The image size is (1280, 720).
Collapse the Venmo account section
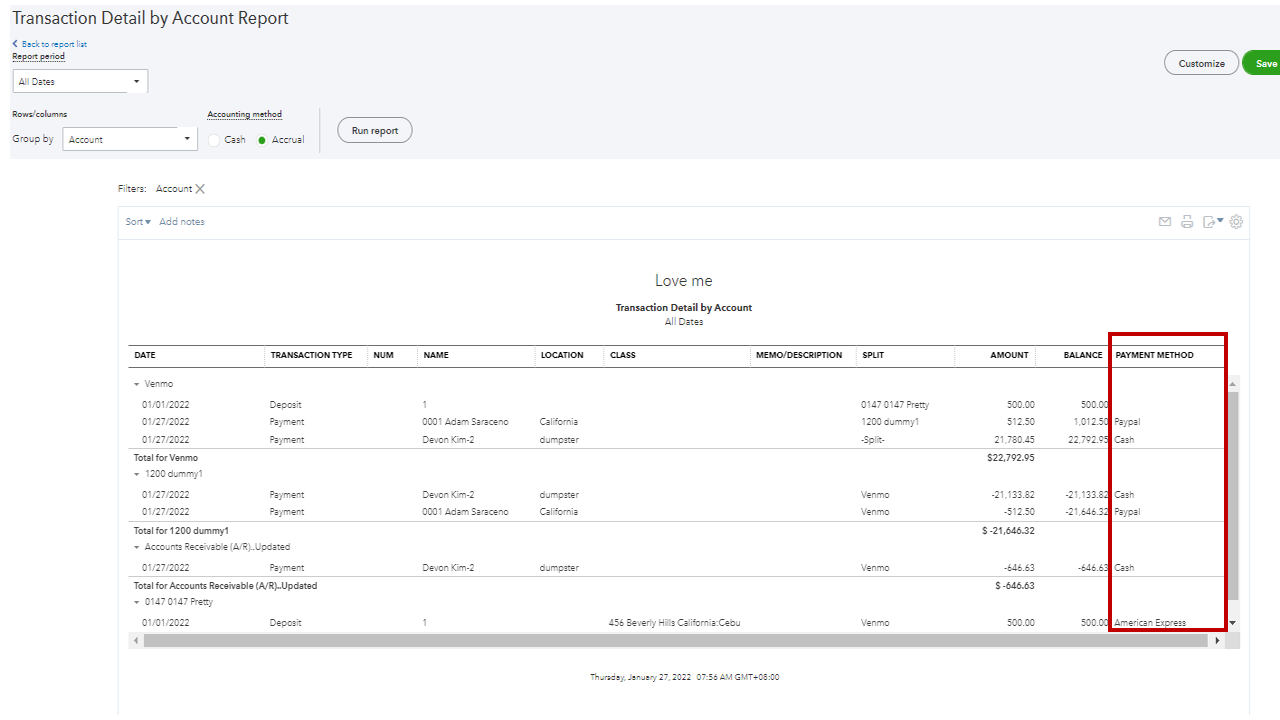tap(137, 382)
